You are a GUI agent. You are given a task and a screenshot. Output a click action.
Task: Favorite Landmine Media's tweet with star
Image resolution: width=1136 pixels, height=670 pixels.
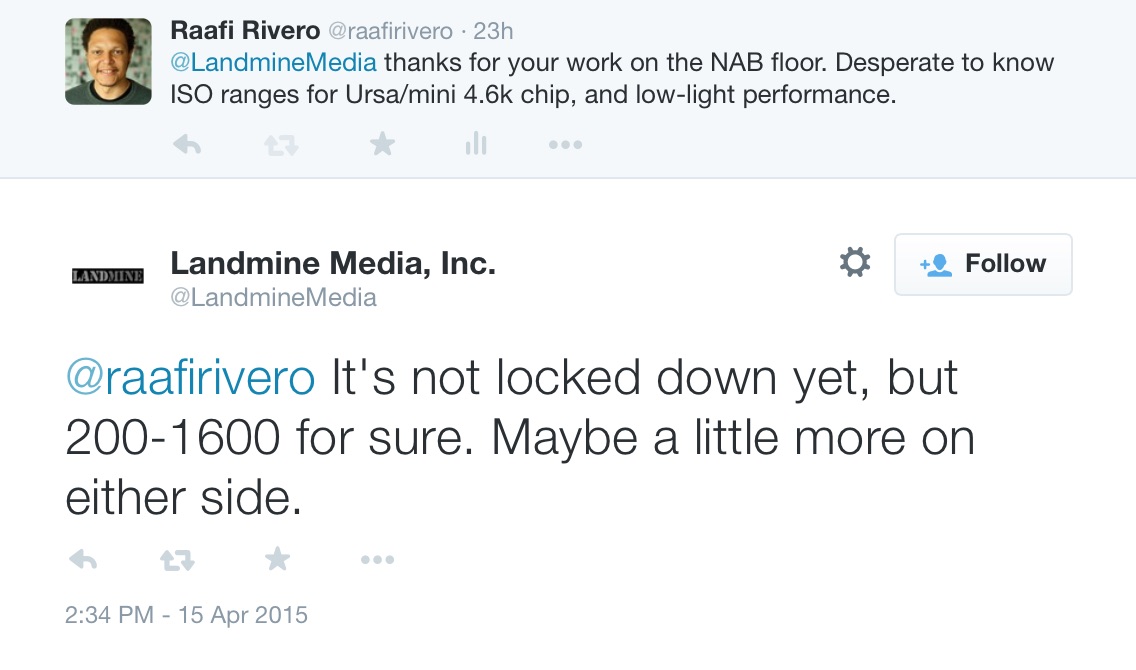277,558
